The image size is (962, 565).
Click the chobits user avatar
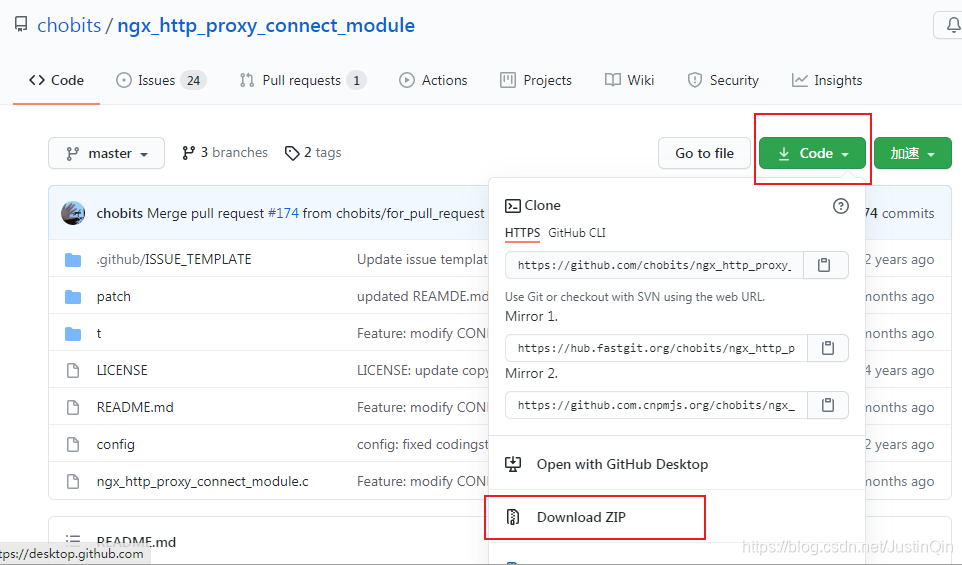(x=73, y=213)
